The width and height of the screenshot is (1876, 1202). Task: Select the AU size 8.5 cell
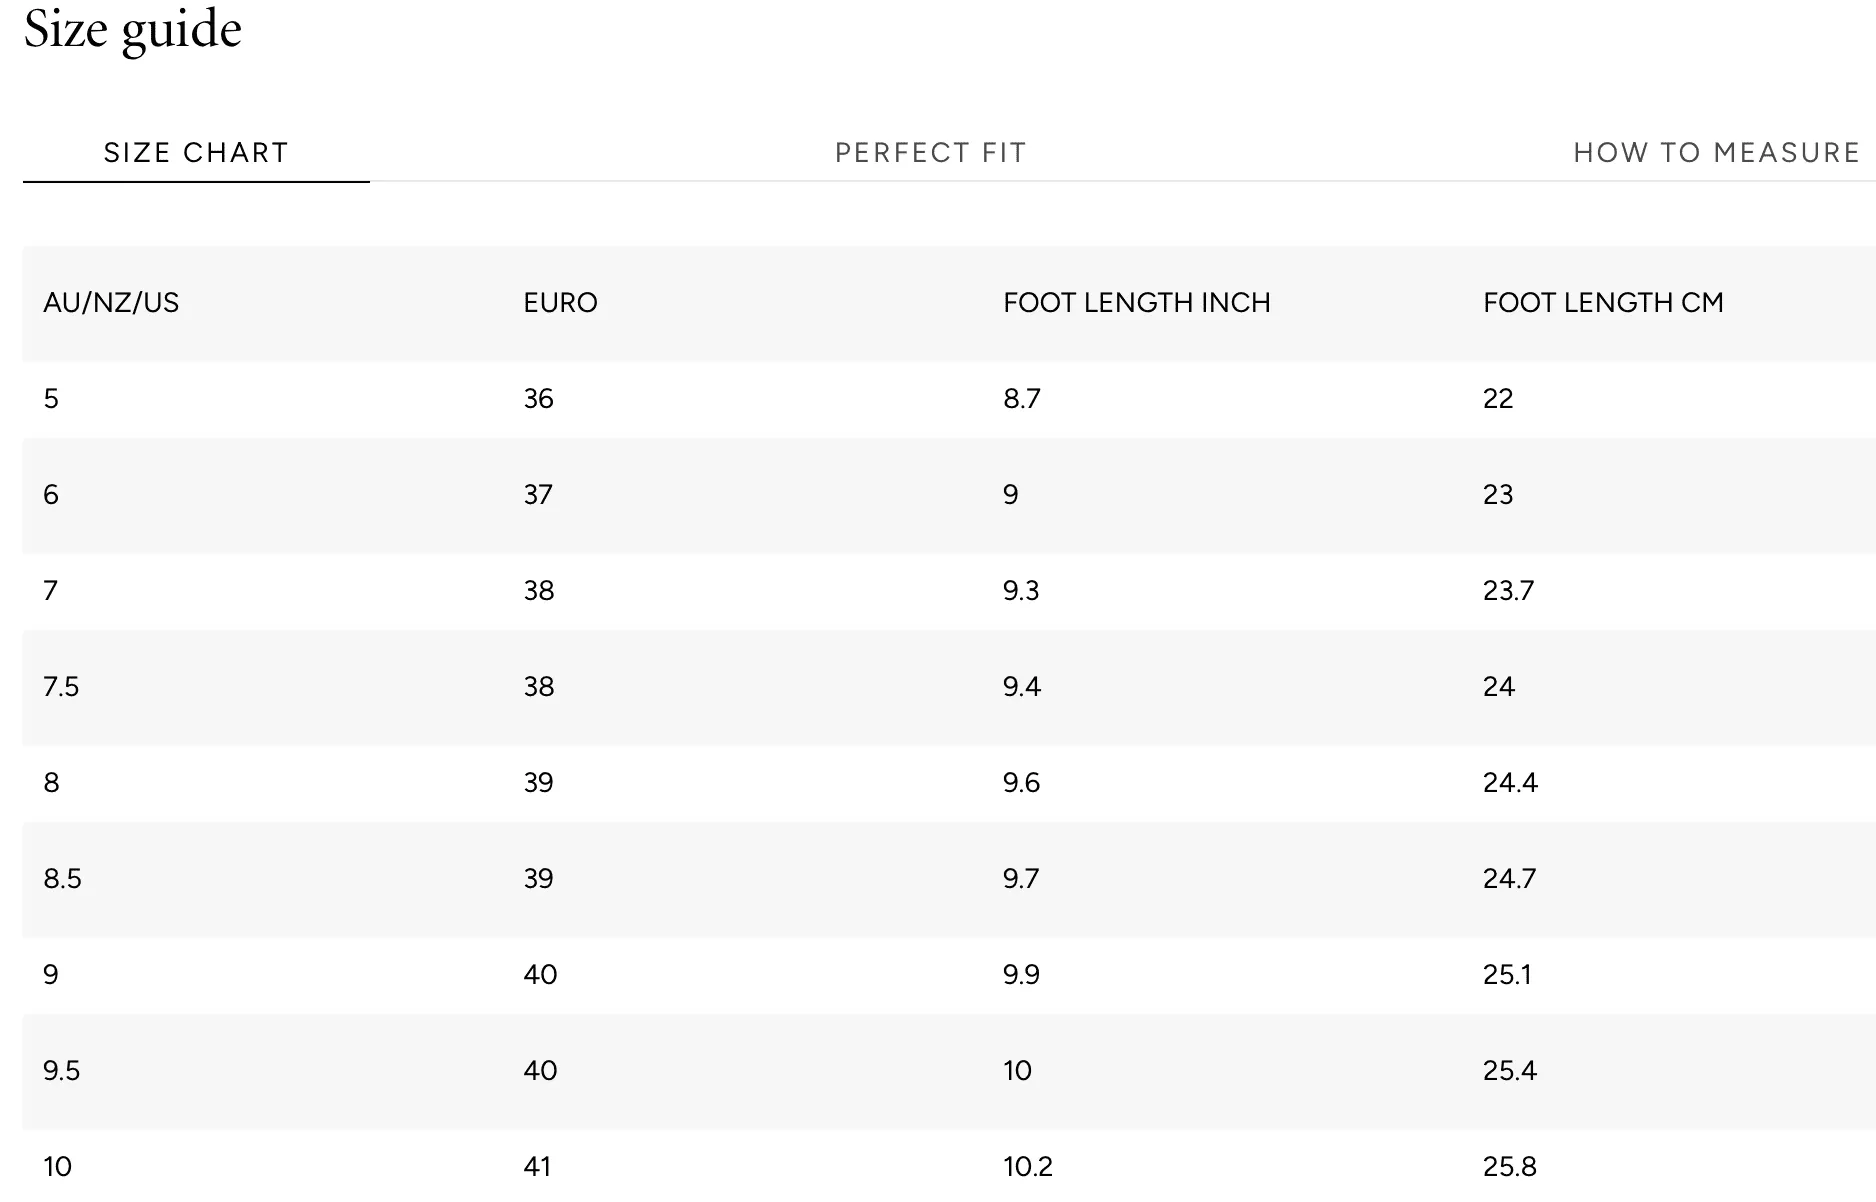pyautogui.click(x=62, y=879)
